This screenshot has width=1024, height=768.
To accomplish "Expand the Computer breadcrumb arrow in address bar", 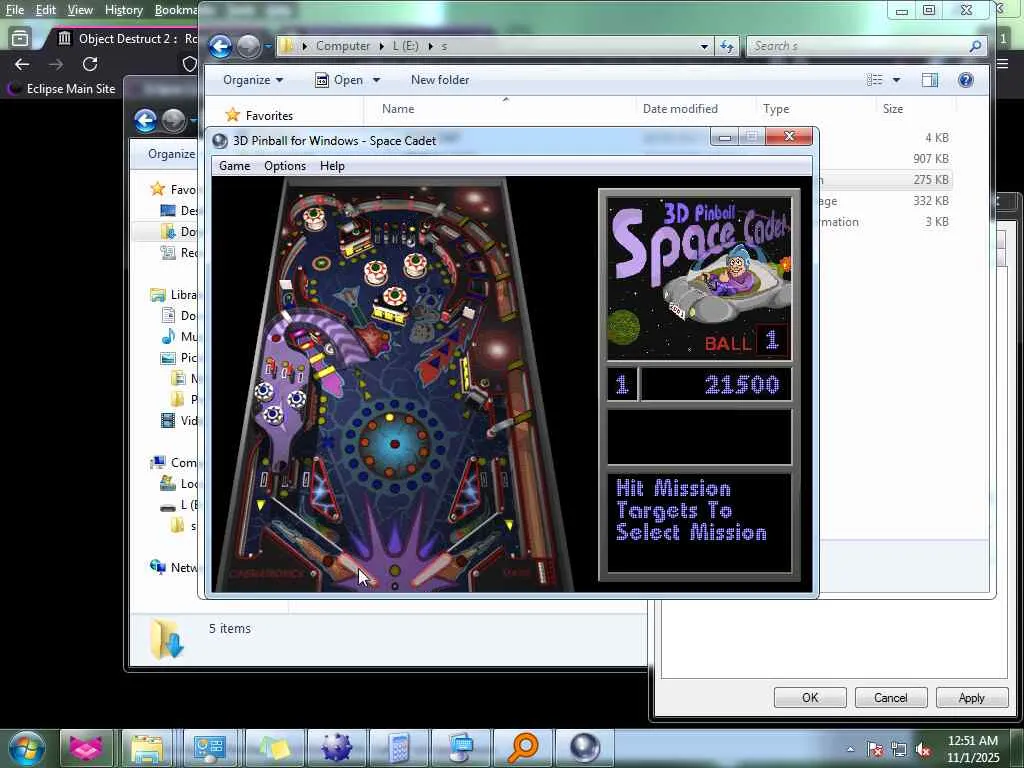I will (x=381, y=46).
